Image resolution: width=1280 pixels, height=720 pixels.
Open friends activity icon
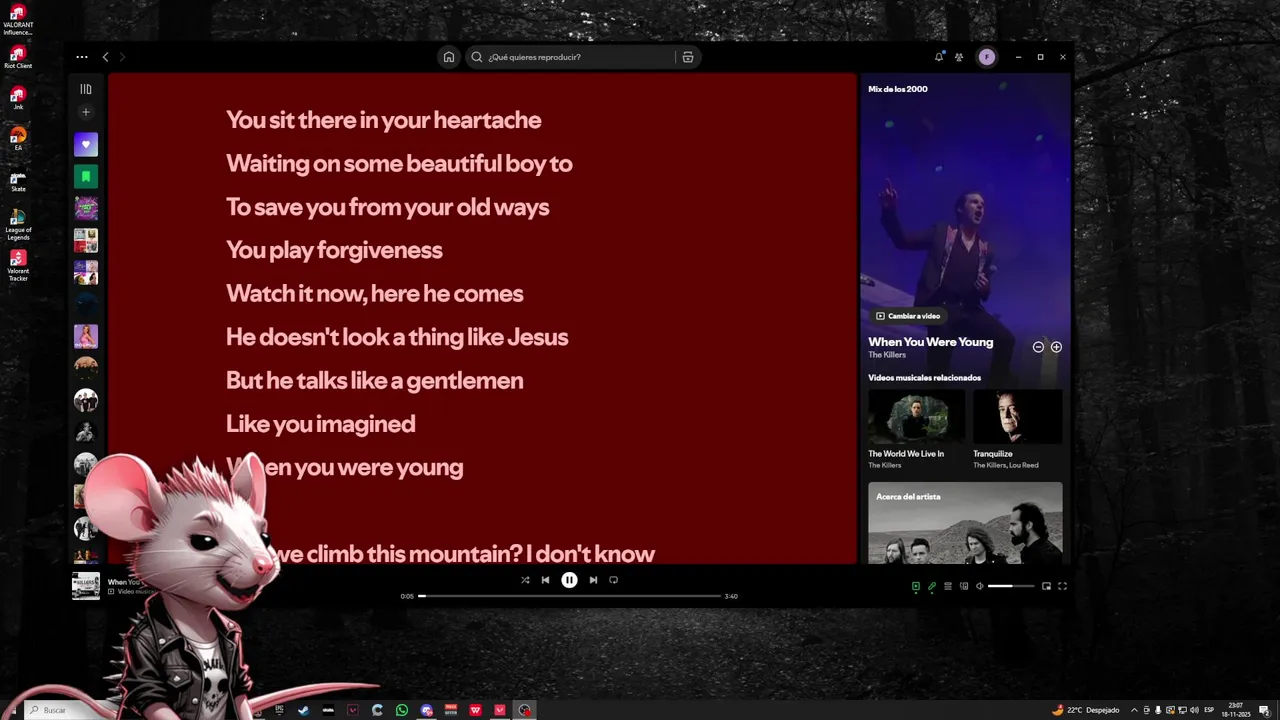(x=959, y=57)
